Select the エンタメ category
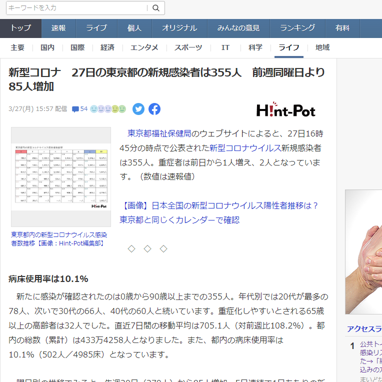 (144, 48)
